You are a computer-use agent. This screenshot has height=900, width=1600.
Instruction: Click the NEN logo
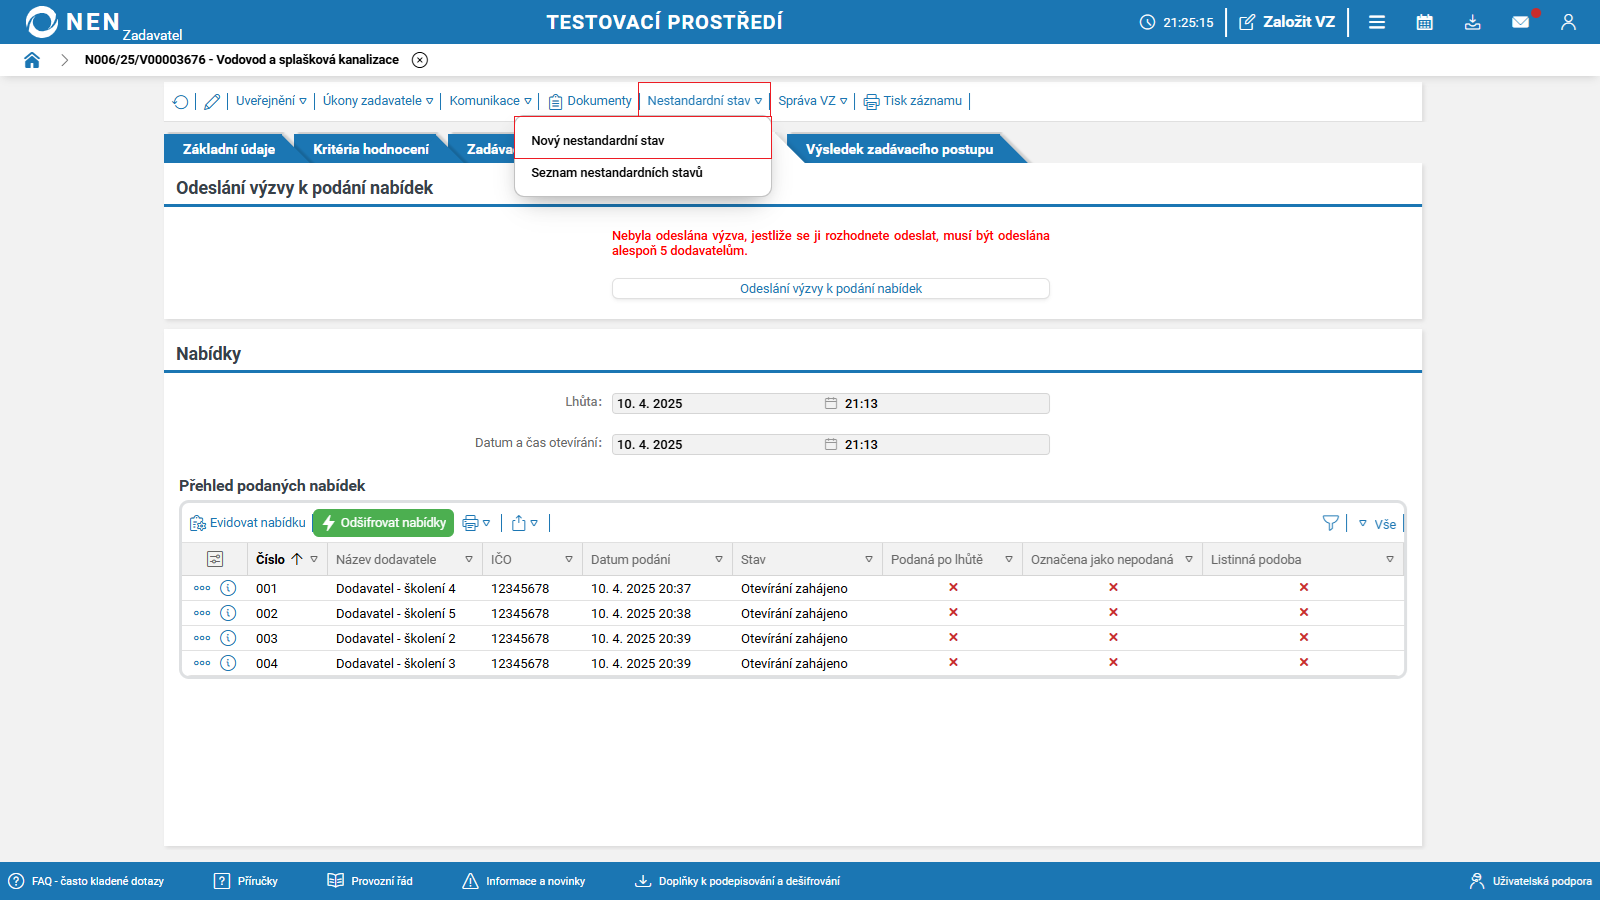[x=73, y=22]
